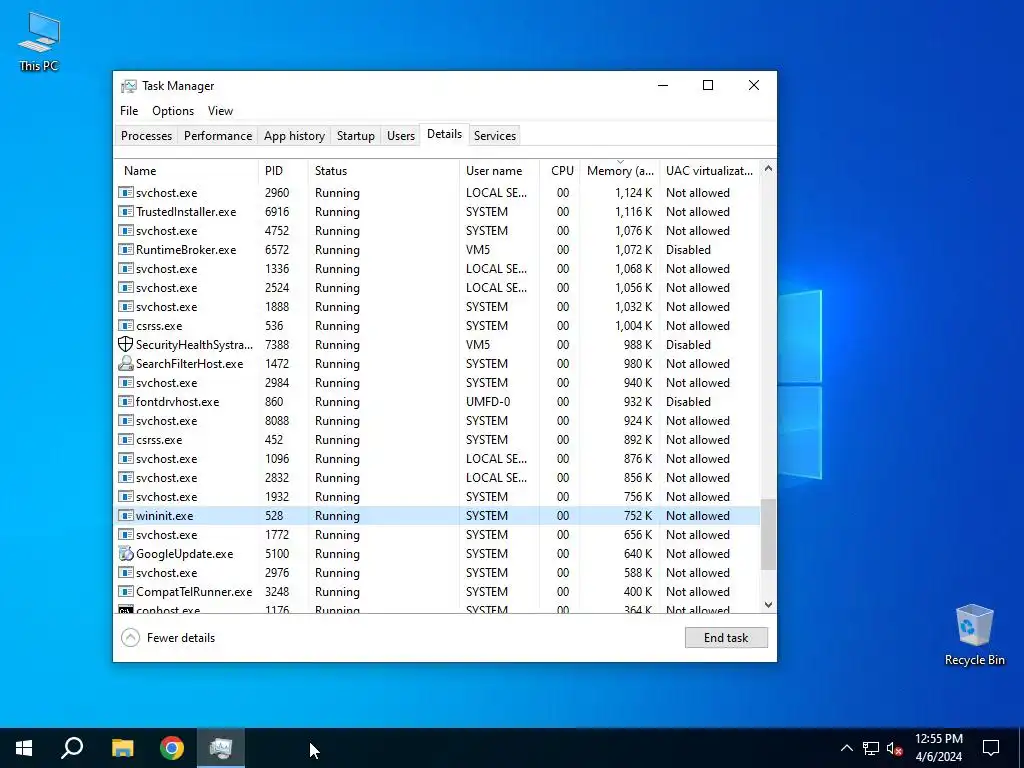The width and height of the screenshot is (1024, 768).
Task: Switch to the Performance tab
Action: (x=217, y=136)
